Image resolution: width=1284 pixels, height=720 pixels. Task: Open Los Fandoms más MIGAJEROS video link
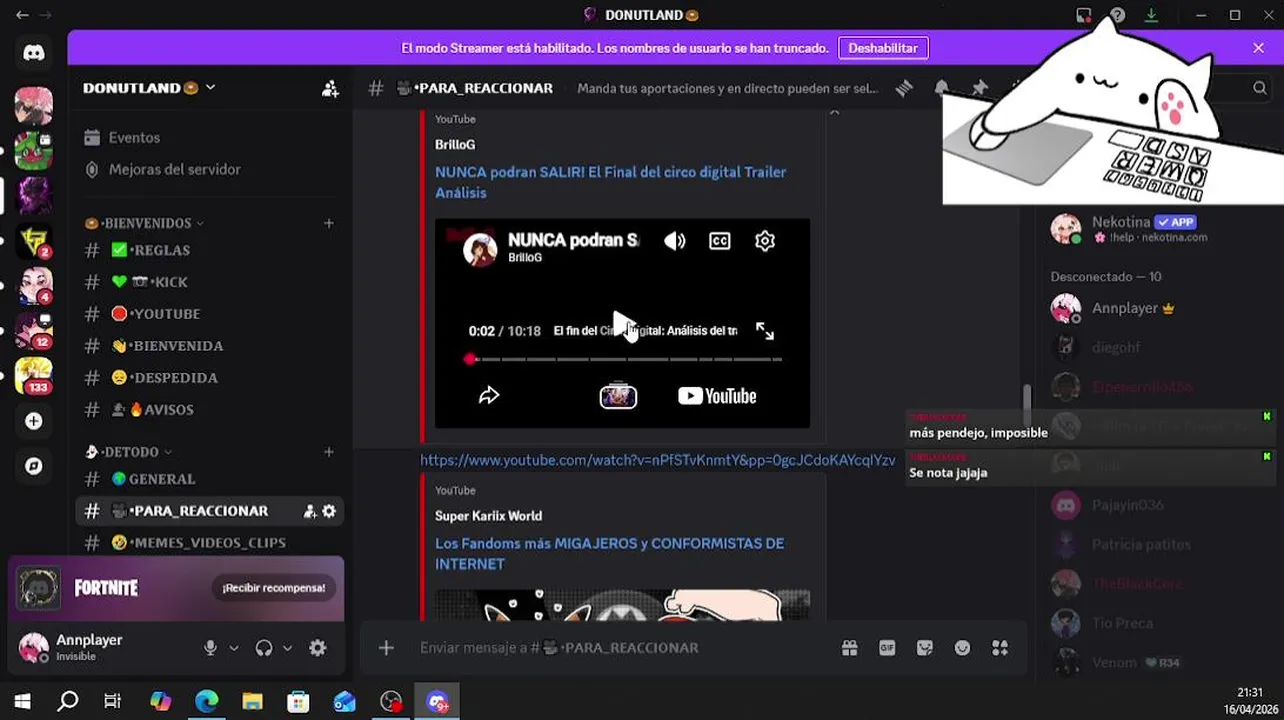click(x=609, y=554)
